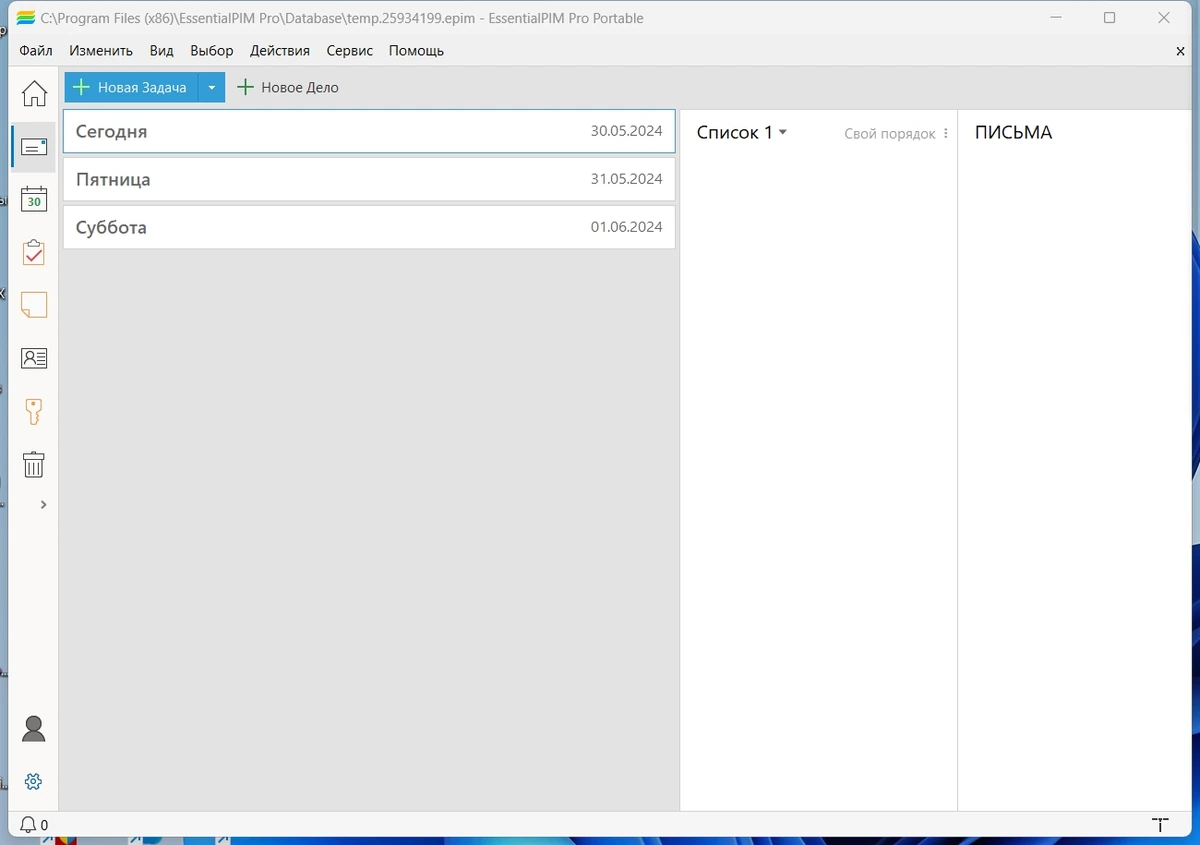Click the ПИСЬМА panel header
The image size is (1200, 845).
(1013, 132)
